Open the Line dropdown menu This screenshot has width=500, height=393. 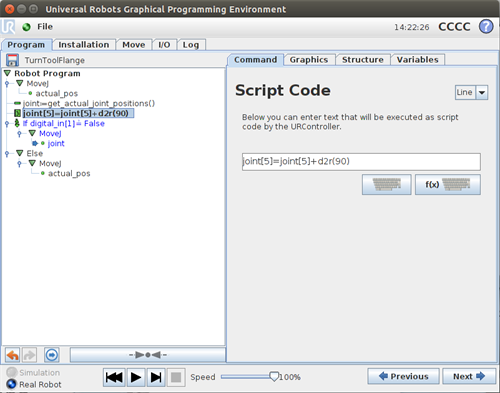point(472,92)
